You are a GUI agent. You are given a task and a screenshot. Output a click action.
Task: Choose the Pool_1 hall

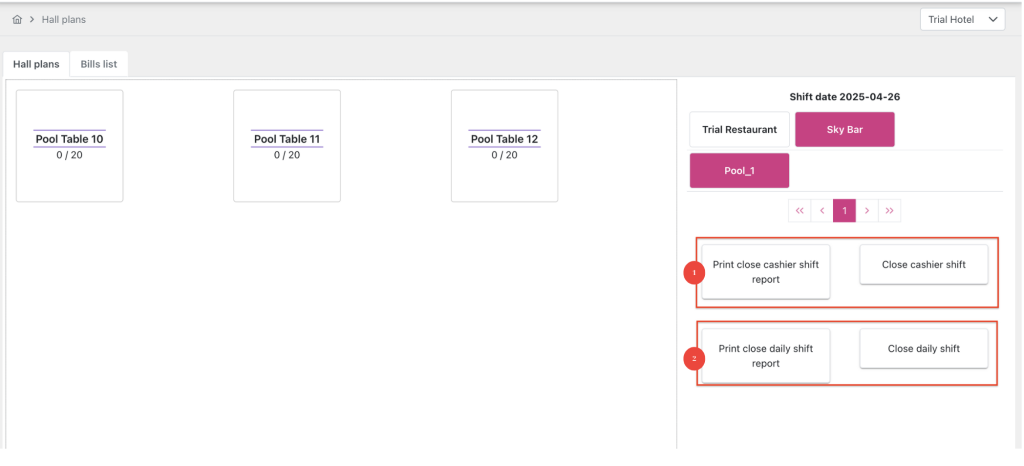coord(739,171)
